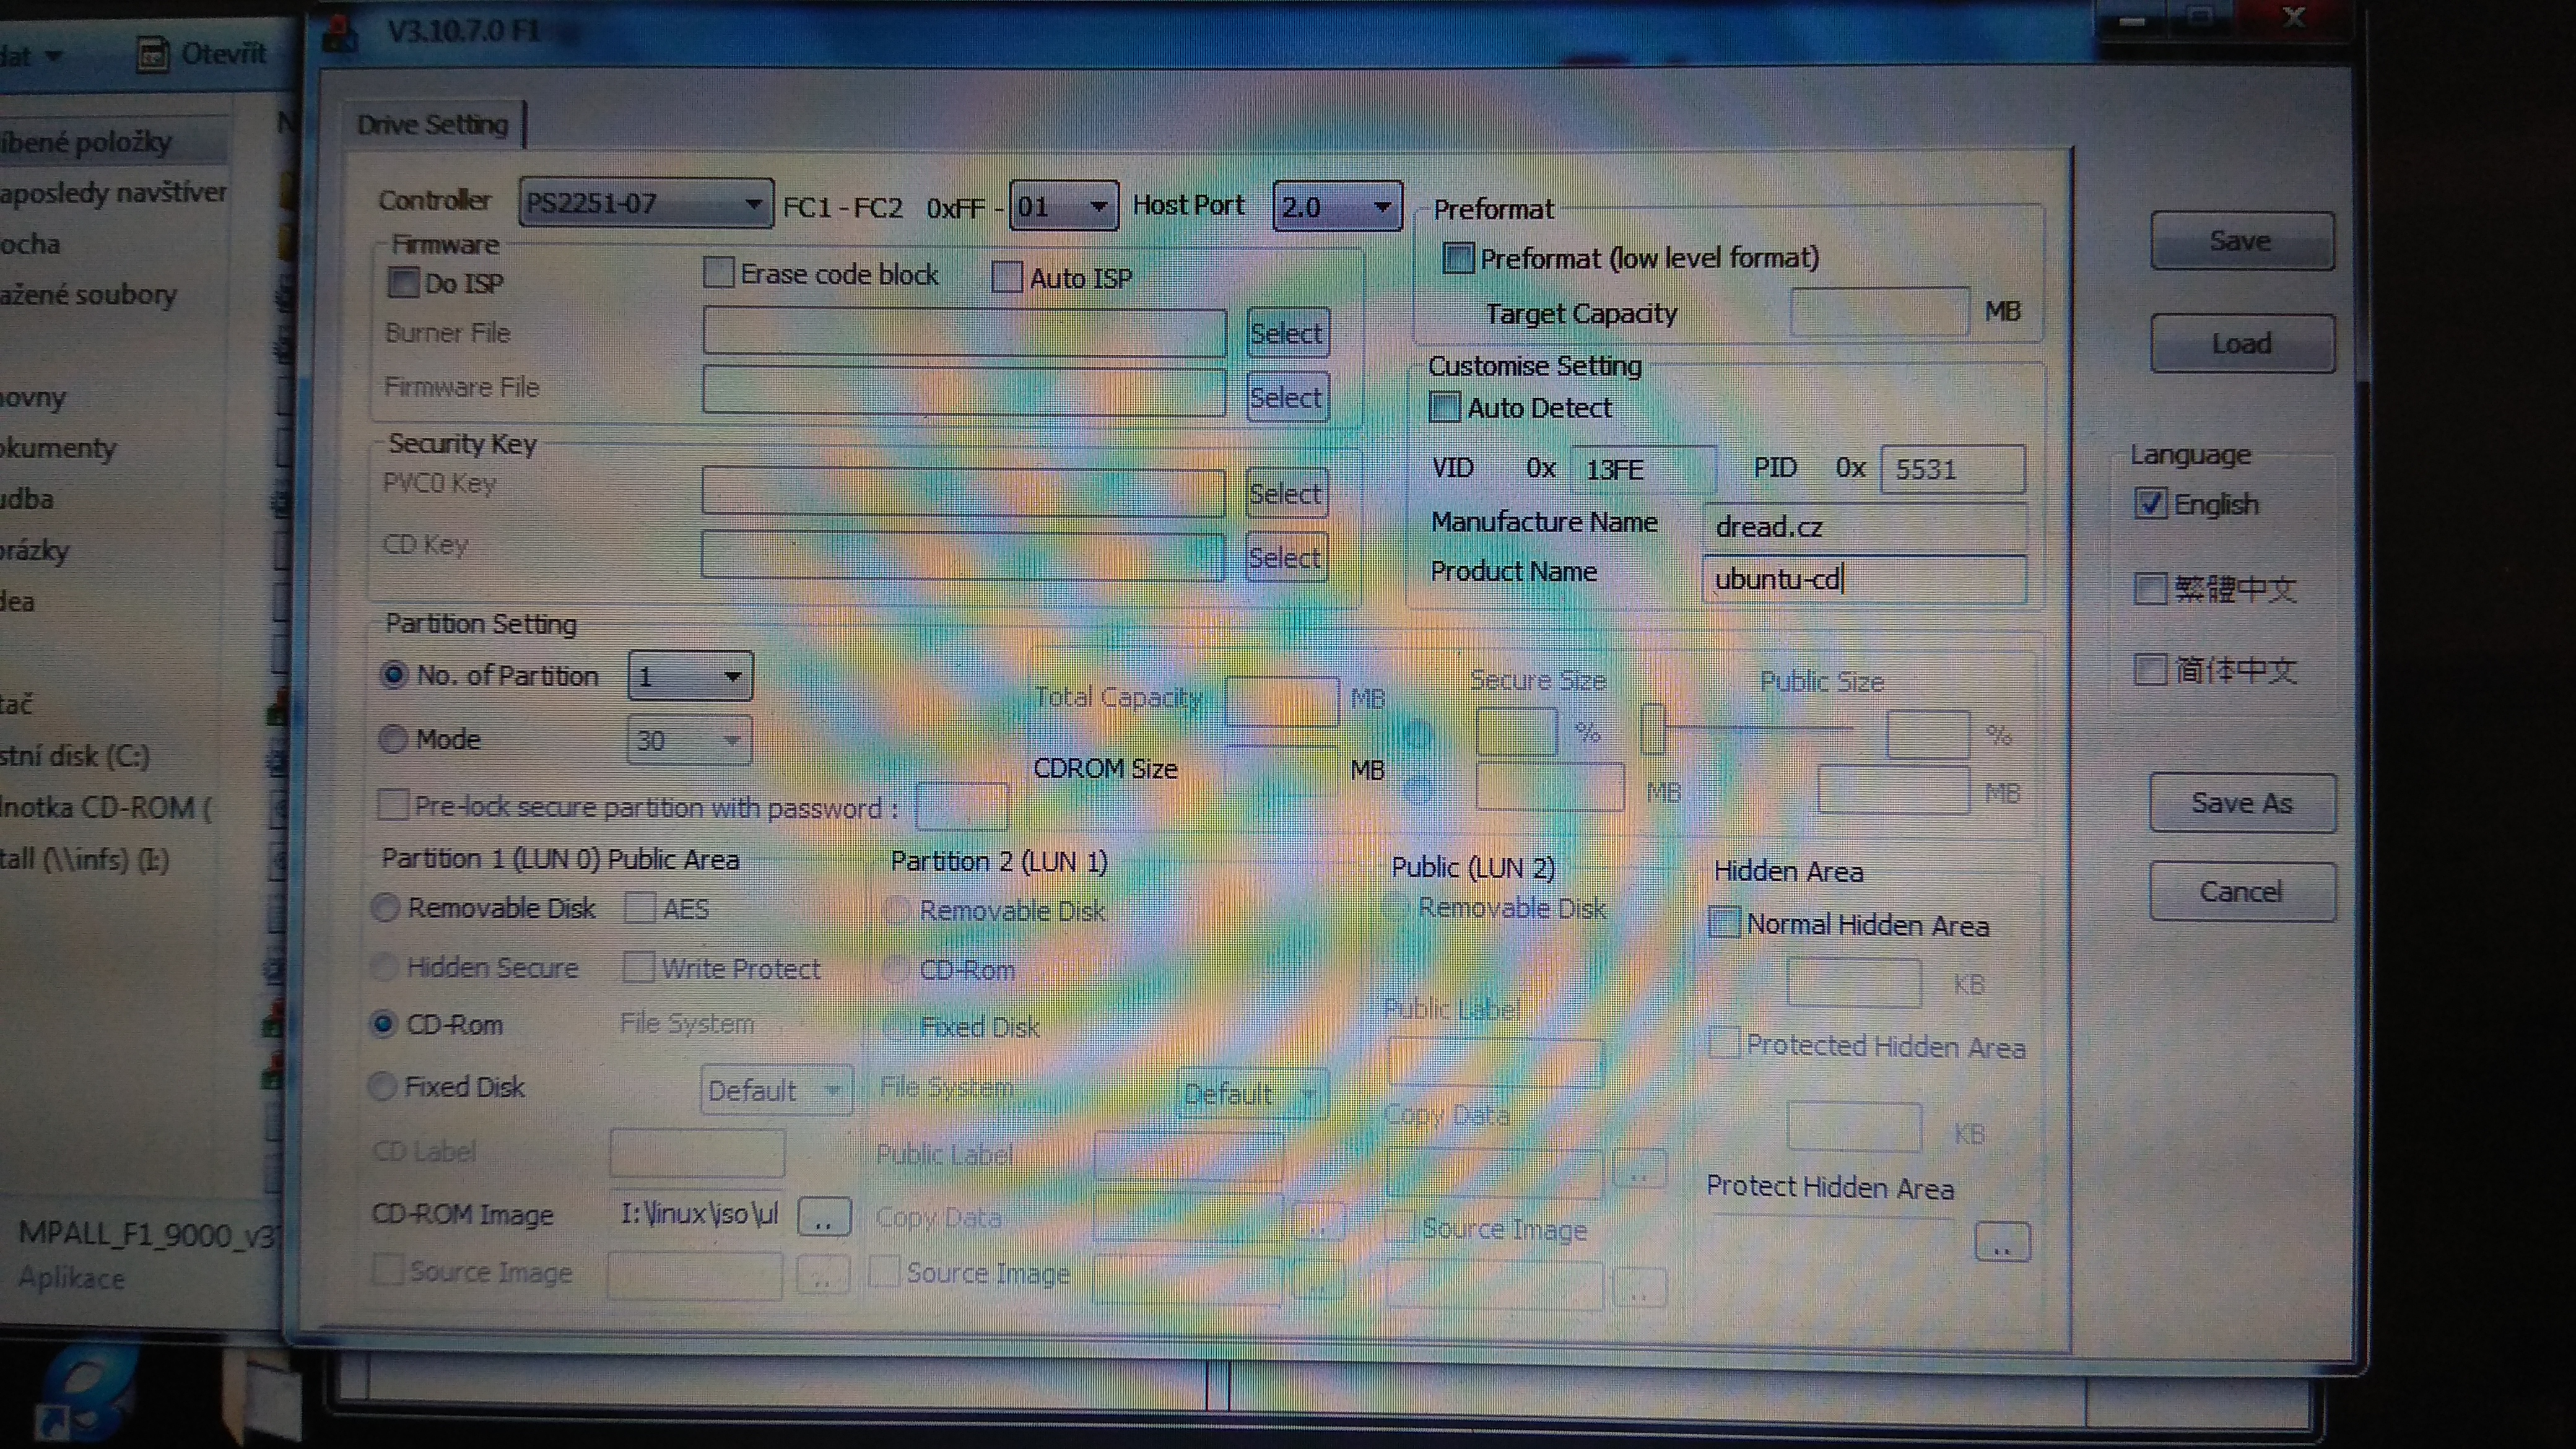
Task: Focus the PID 5531 field
Action: [1953, 469]
